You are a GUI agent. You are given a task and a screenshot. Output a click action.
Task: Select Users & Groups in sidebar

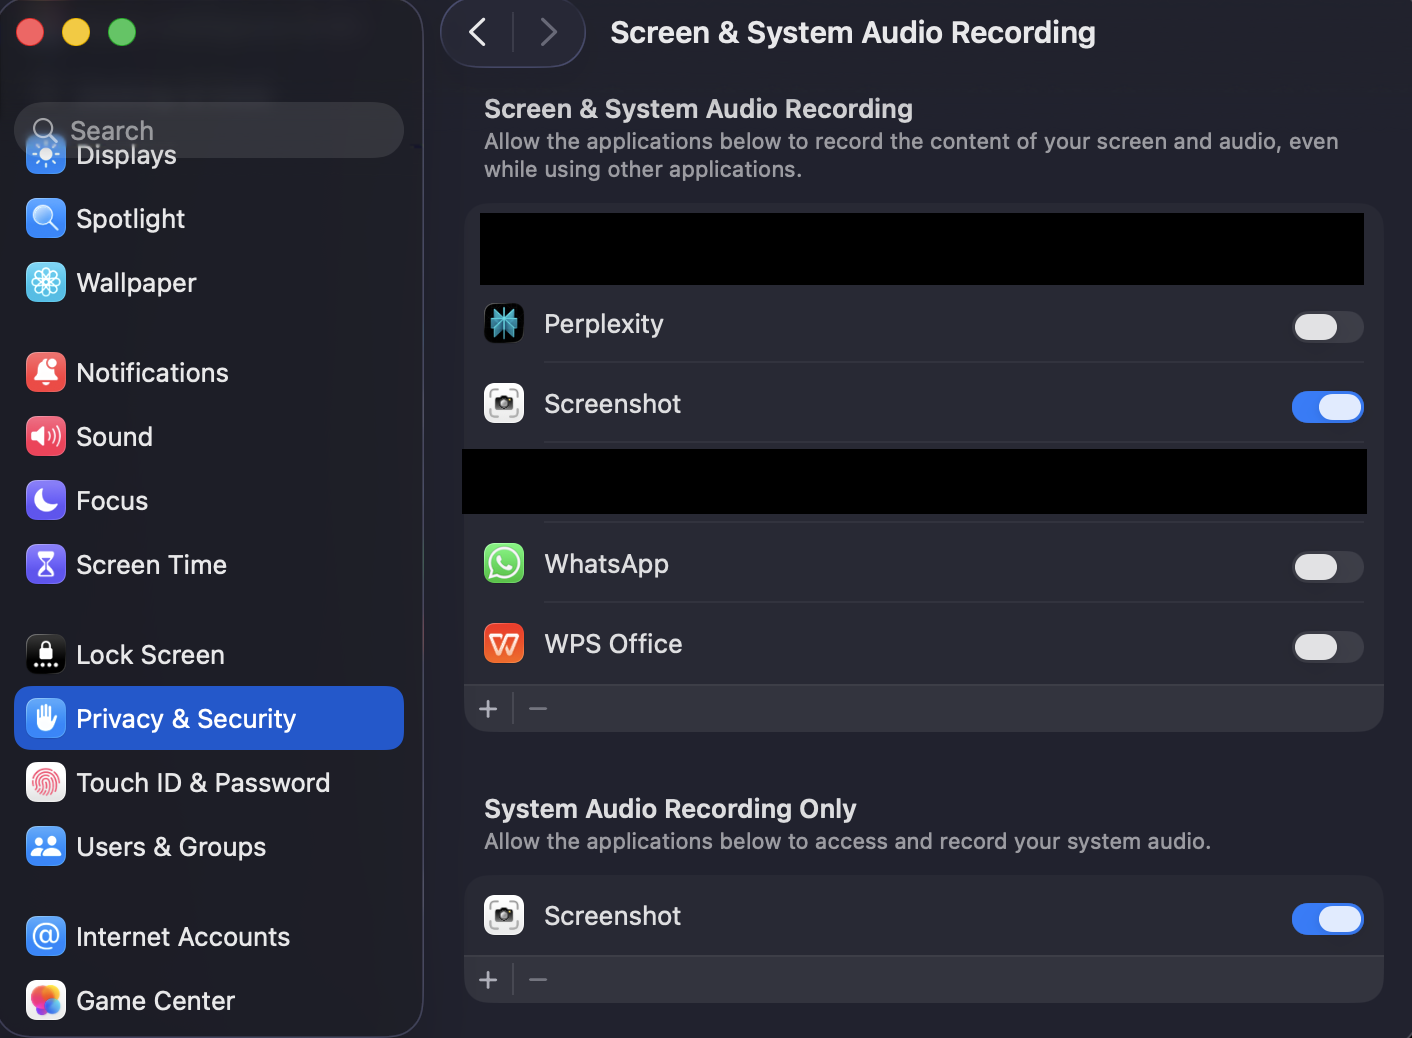point(171,847)
